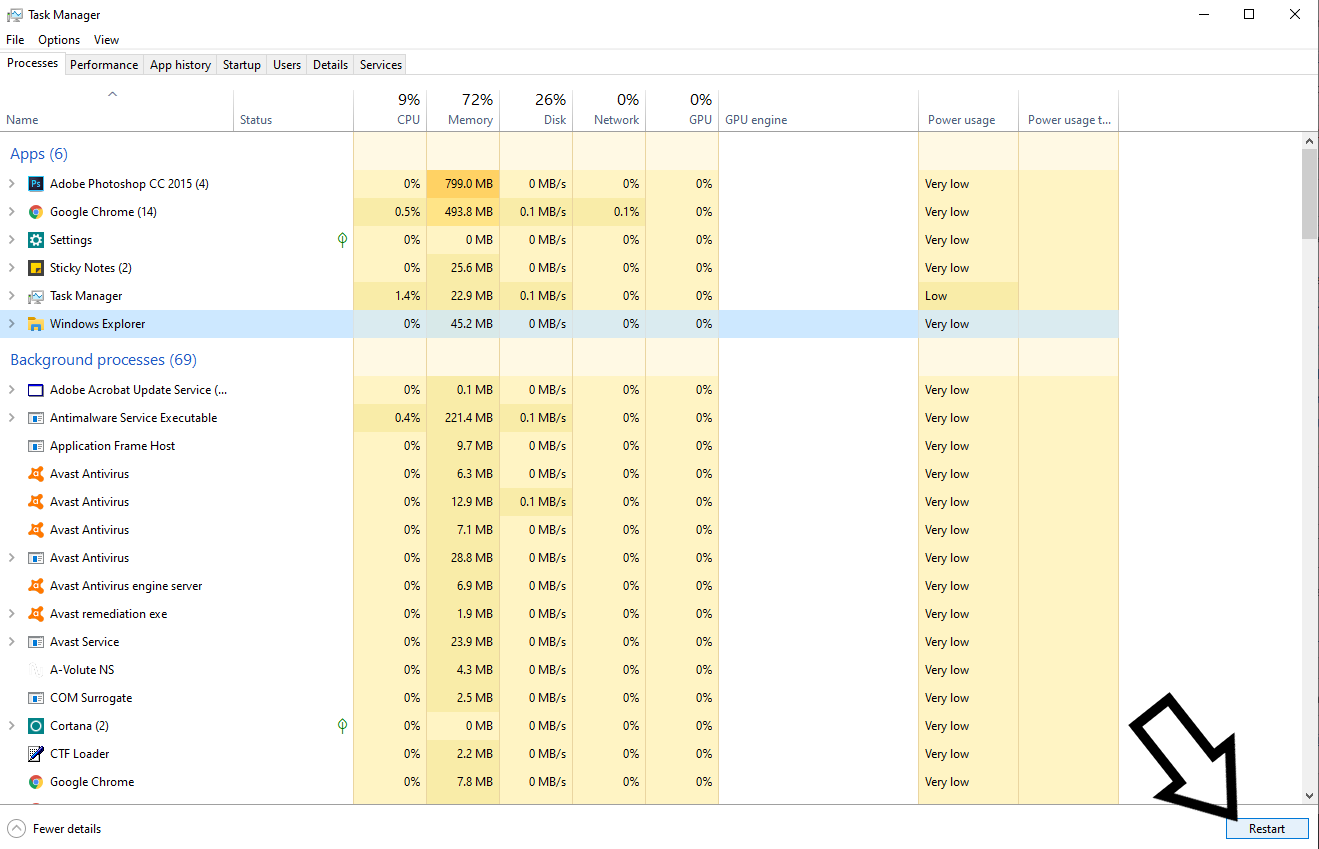Screen dimensions: 1319x849
Task: Click the green leaf status icon for Cortana
Action: tap(342, 726)
